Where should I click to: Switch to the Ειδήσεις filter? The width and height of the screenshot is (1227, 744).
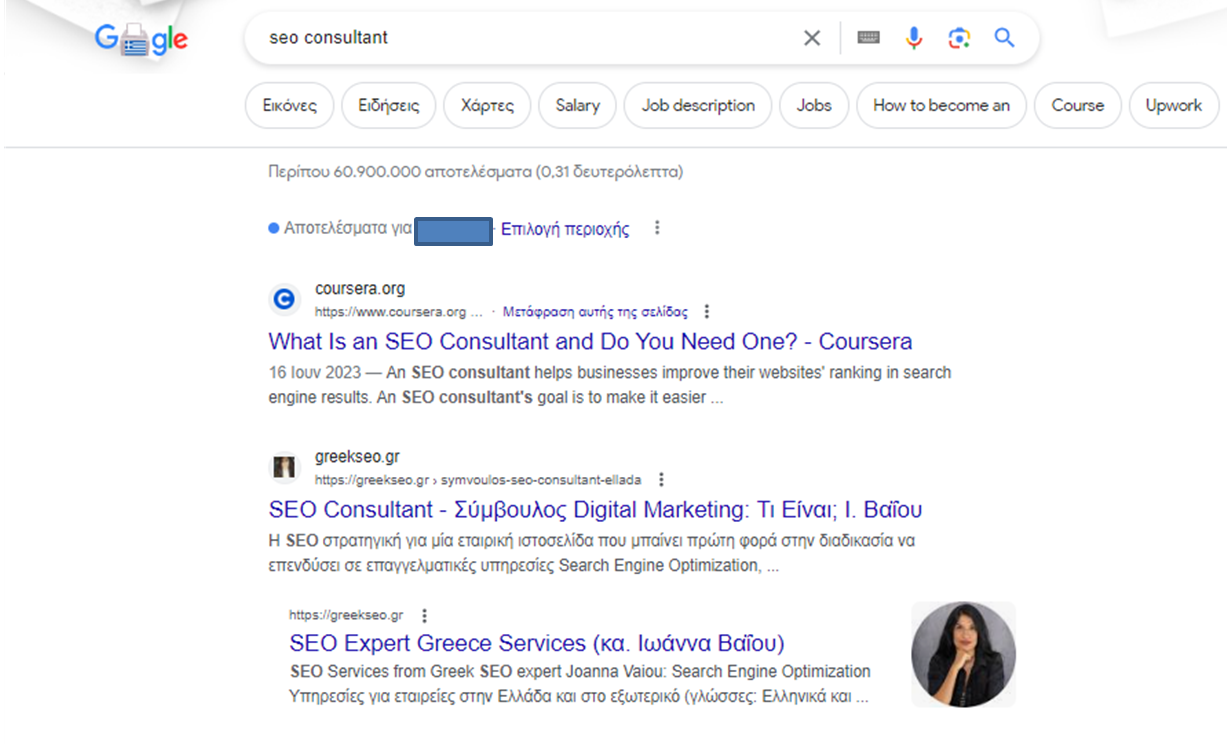[x=389, y=105]
